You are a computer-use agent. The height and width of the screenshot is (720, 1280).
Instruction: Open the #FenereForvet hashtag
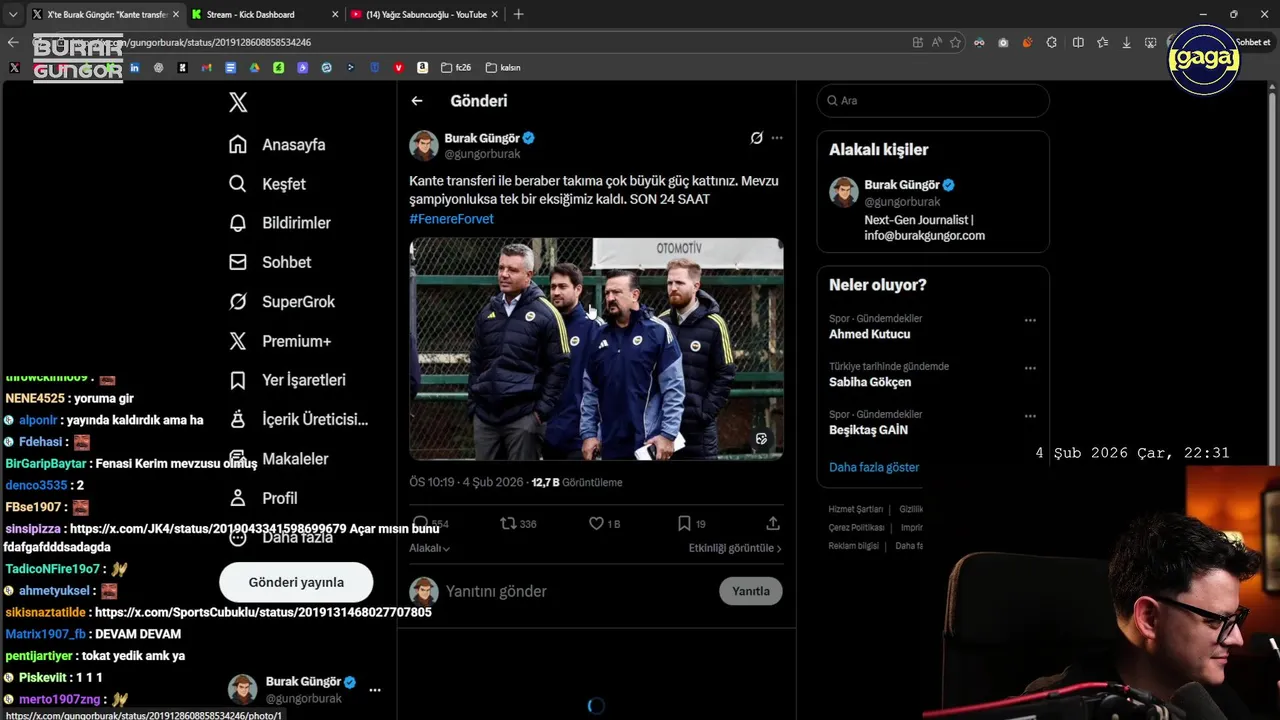point(451,218)
